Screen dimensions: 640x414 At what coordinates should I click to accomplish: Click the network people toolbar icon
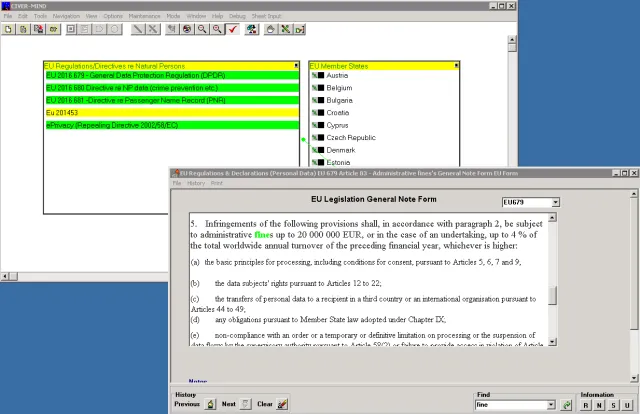(x=252, y=29)
